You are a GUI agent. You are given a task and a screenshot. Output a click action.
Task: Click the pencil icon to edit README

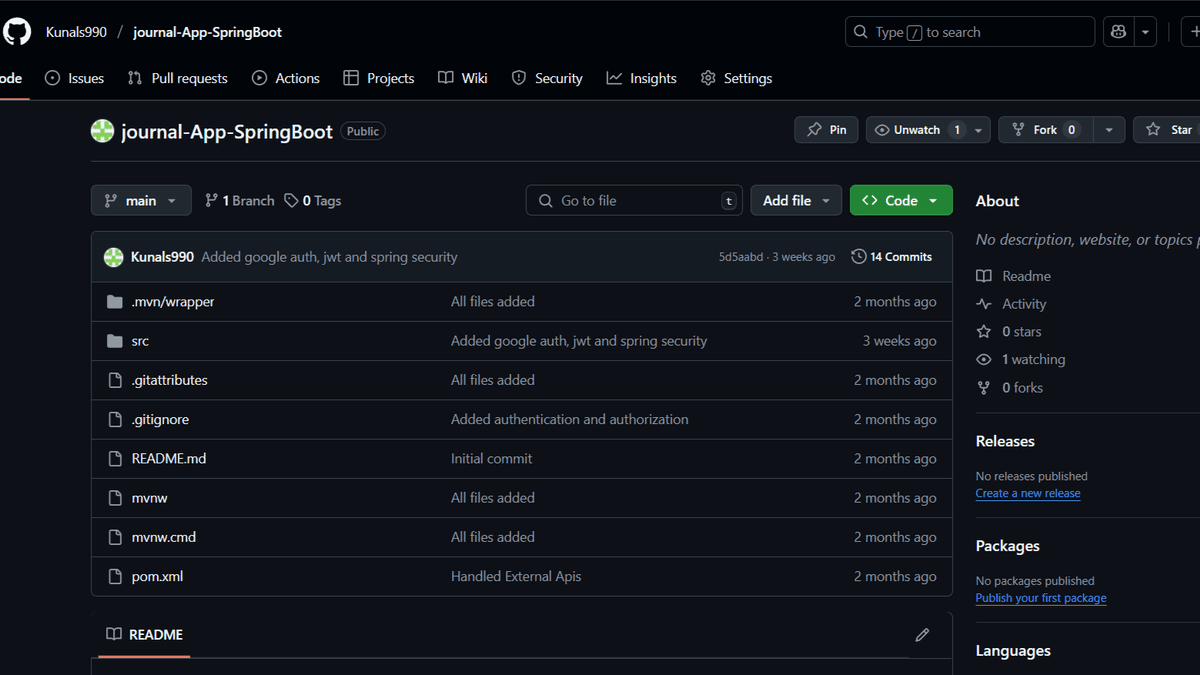[x=922, y=635]
